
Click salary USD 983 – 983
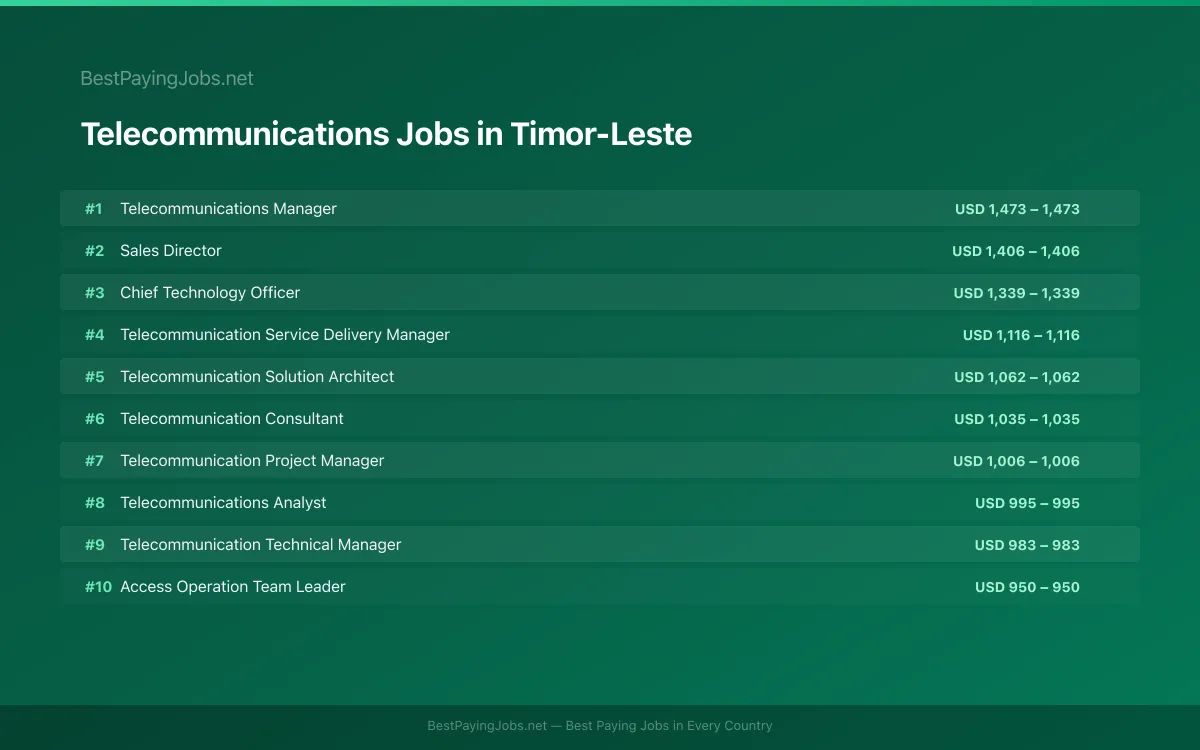tap(1027, 545)
